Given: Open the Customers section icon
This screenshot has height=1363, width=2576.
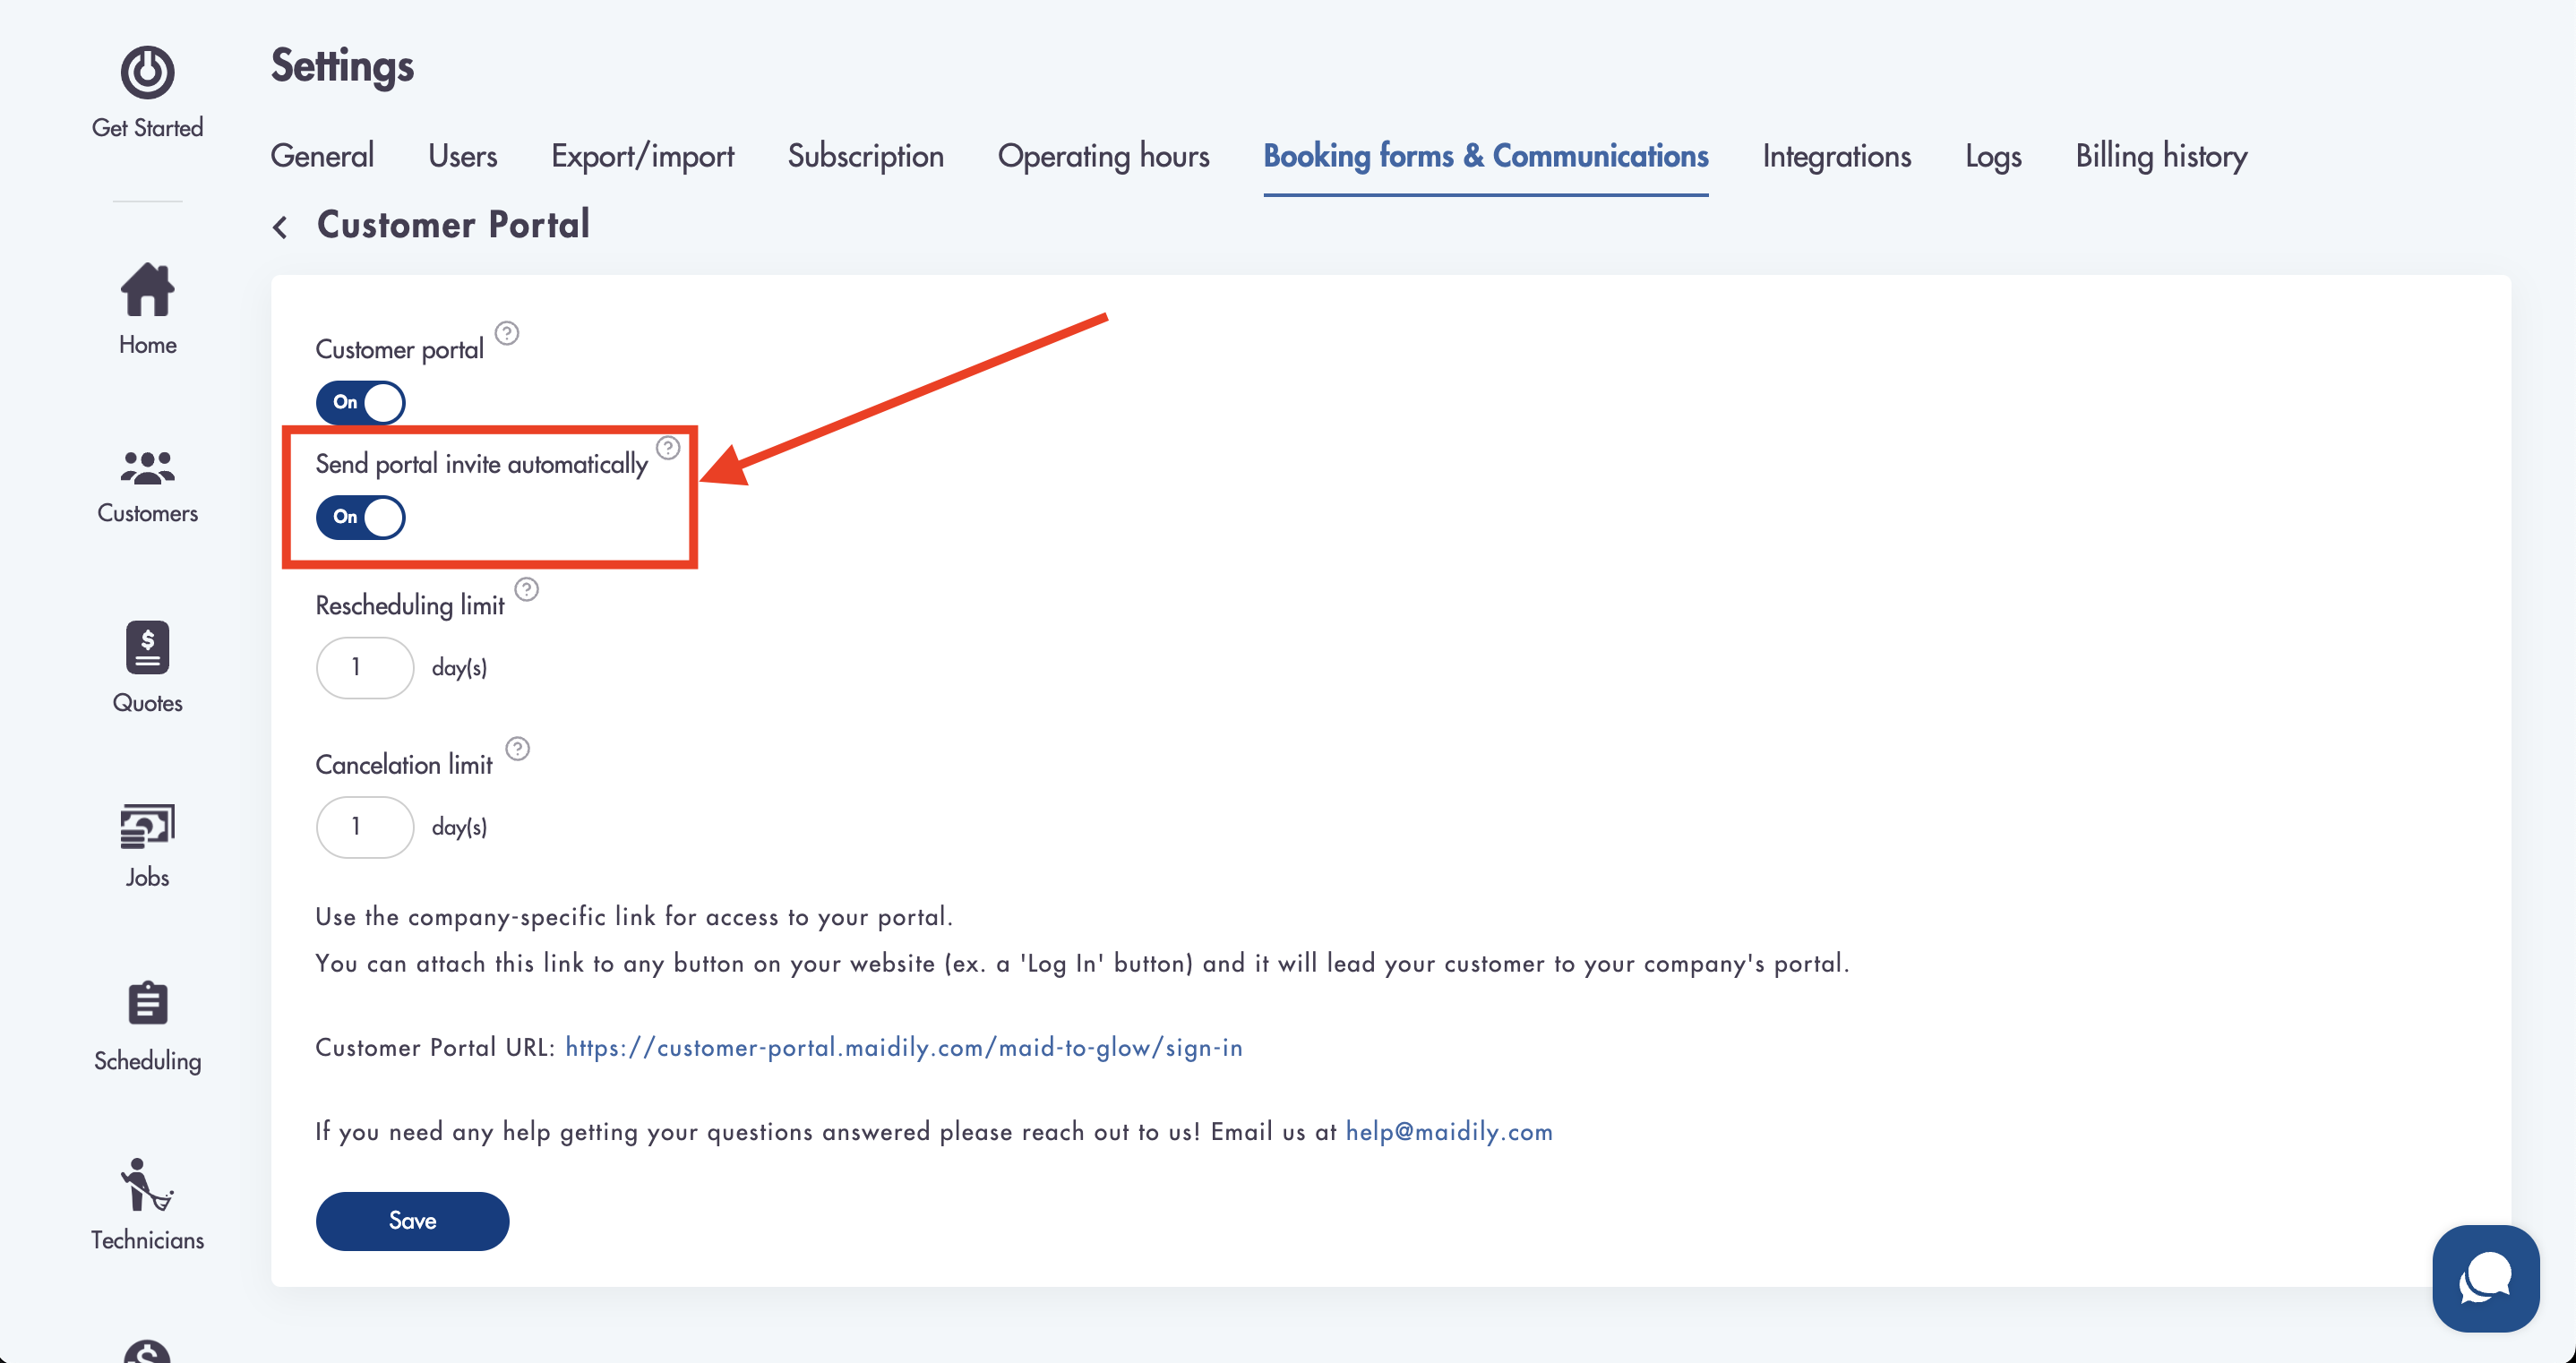Looking at the screenshot, I should pos(147,468).
